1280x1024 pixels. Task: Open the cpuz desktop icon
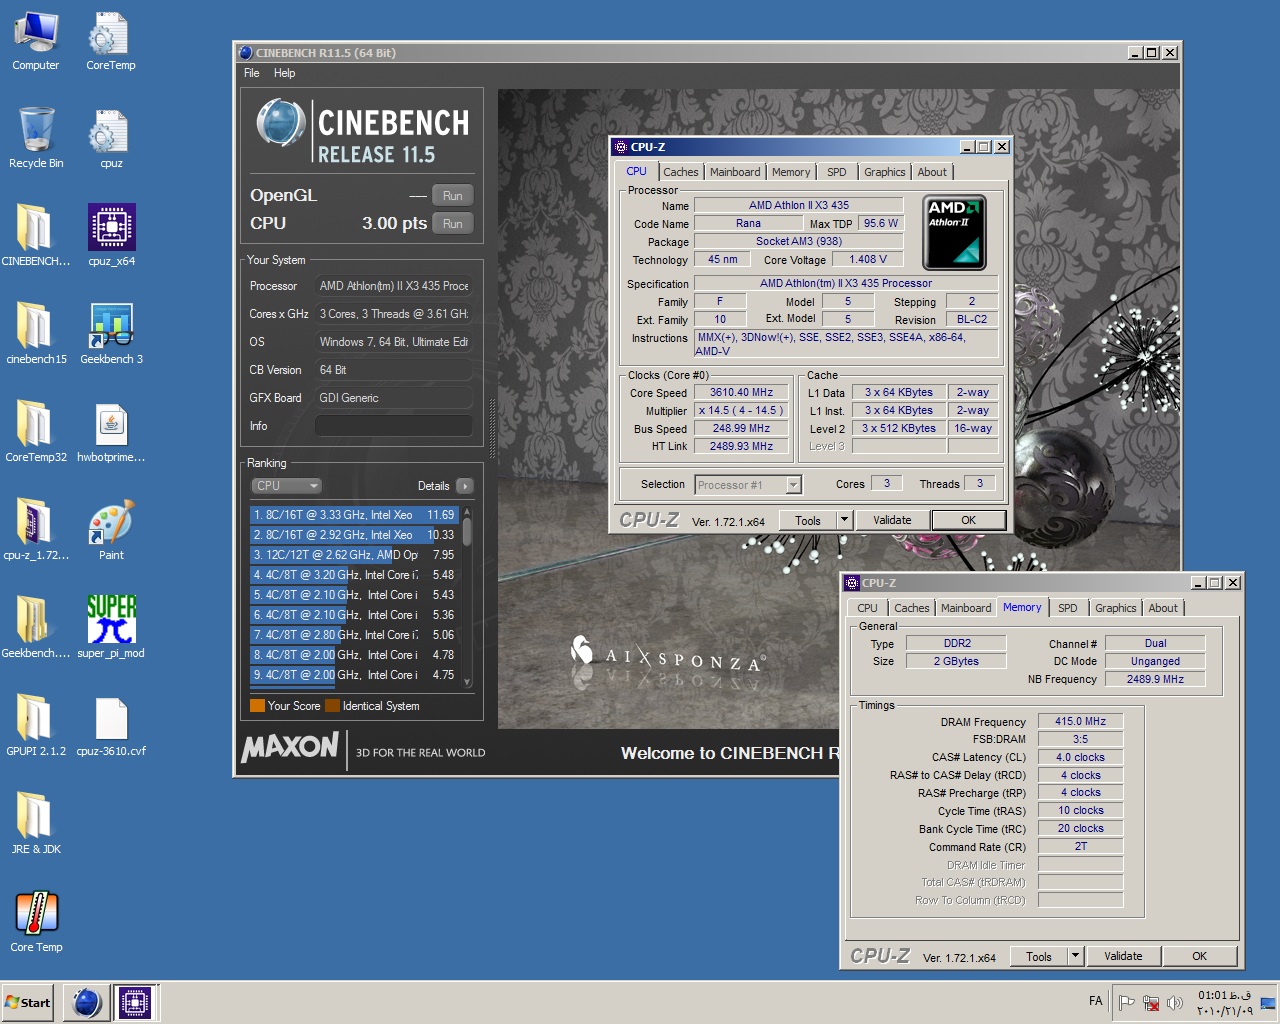coord(111,139)
